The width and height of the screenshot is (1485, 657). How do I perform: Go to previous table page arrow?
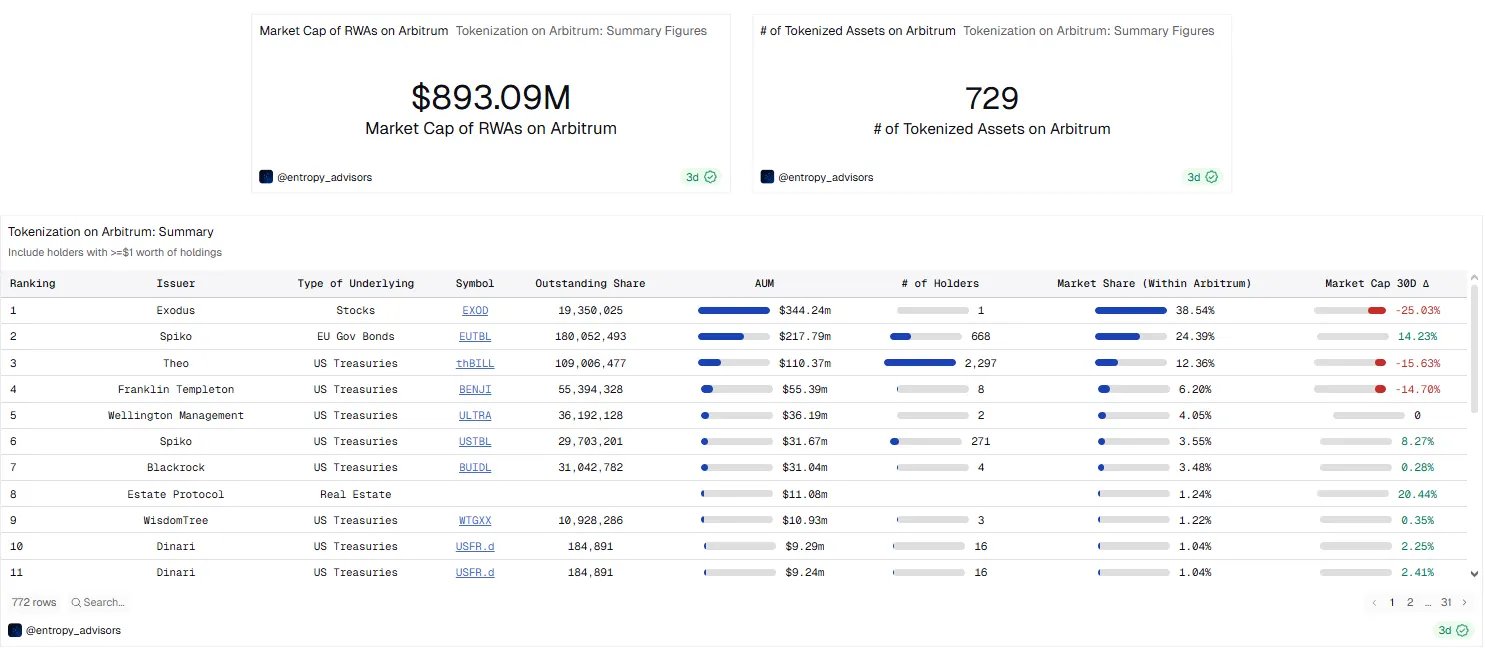click(x=1374, y=603)
